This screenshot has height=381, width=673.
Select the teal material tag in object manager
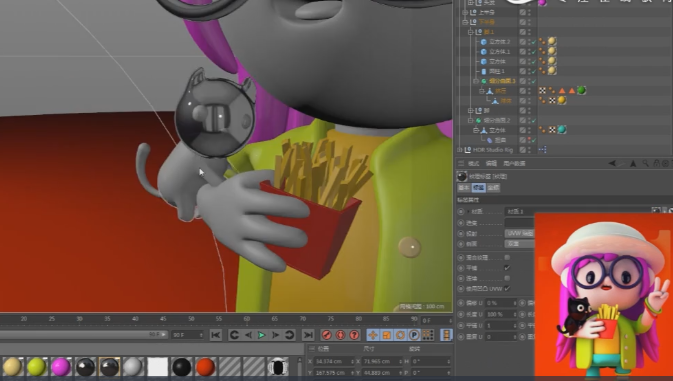tap(562, 130)
